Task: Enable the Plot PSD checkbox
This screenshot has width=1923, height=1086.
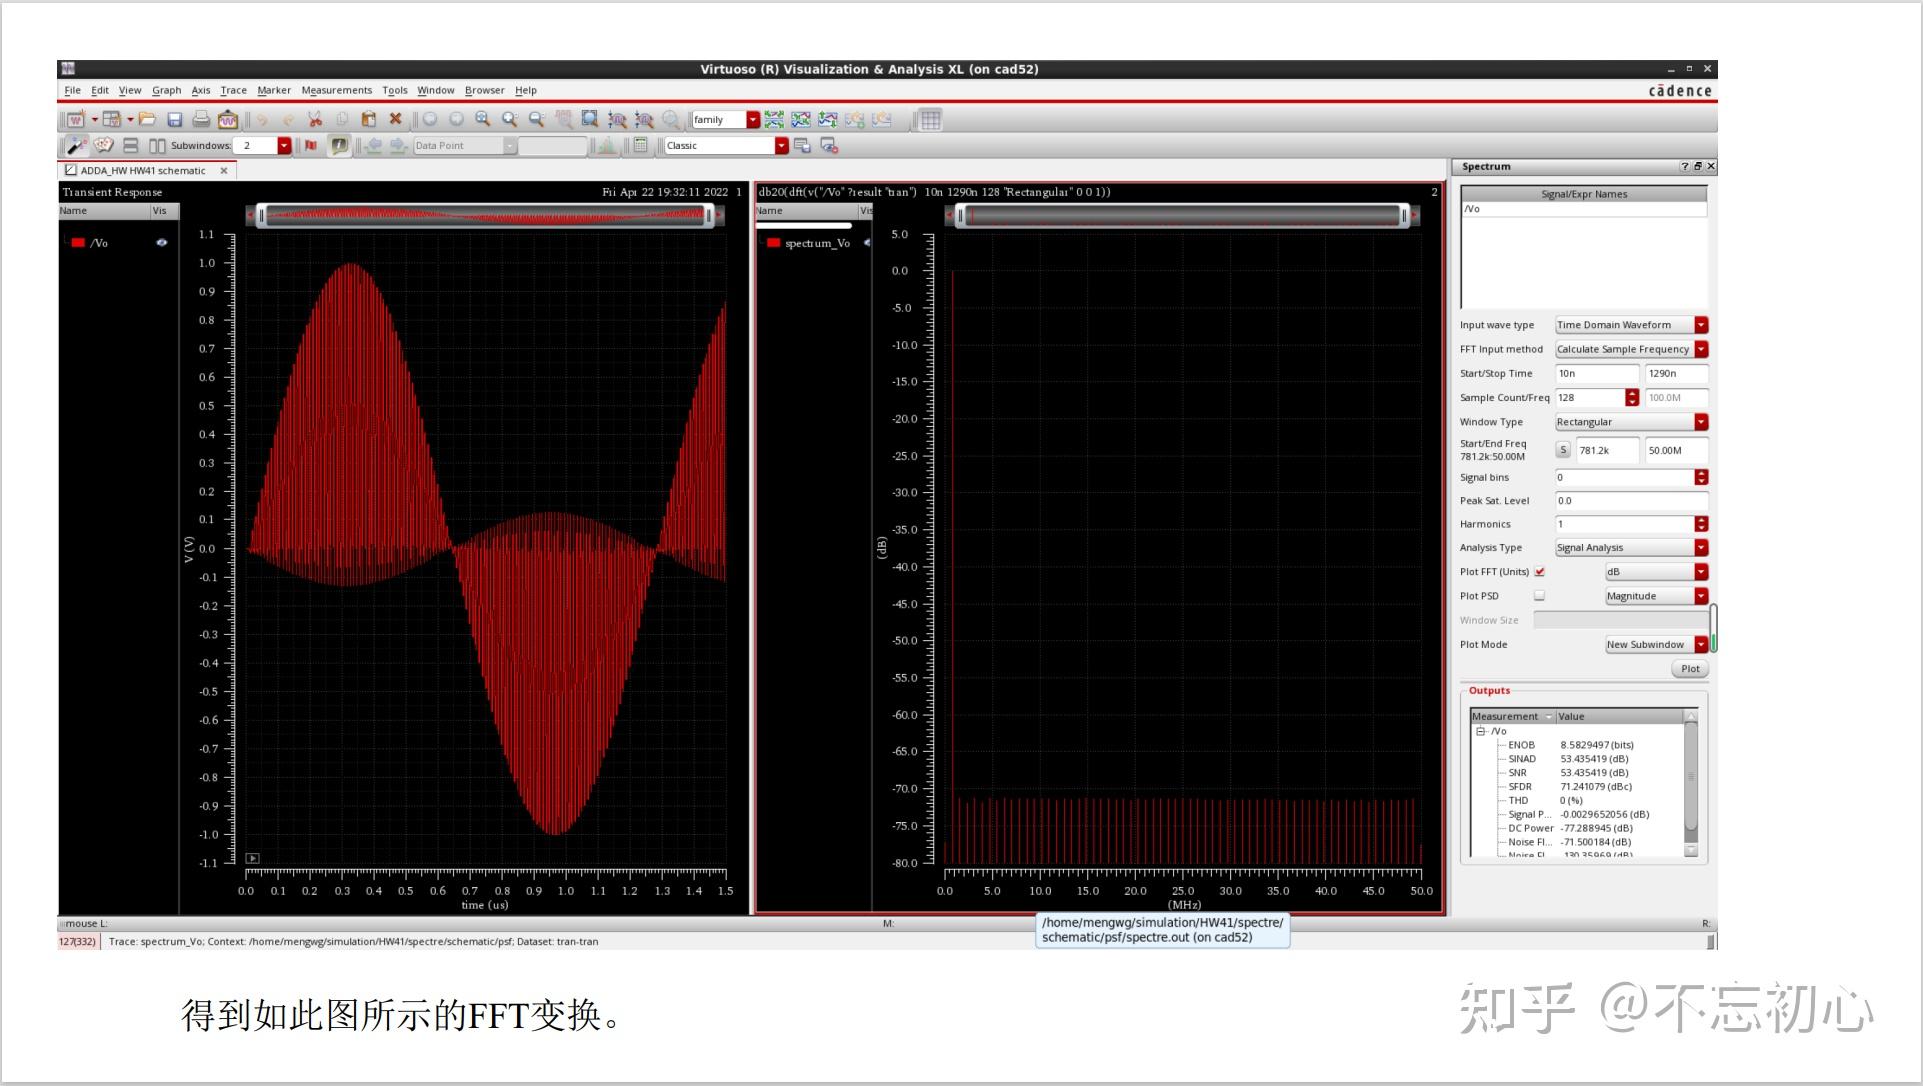Action: [1539, 596]
